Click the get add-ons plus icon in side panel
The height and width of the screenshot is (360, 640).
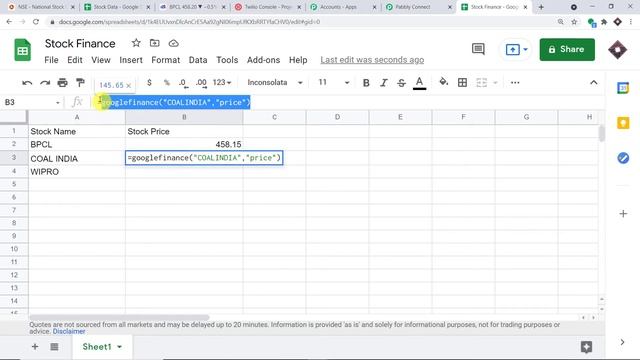[623, 213]
